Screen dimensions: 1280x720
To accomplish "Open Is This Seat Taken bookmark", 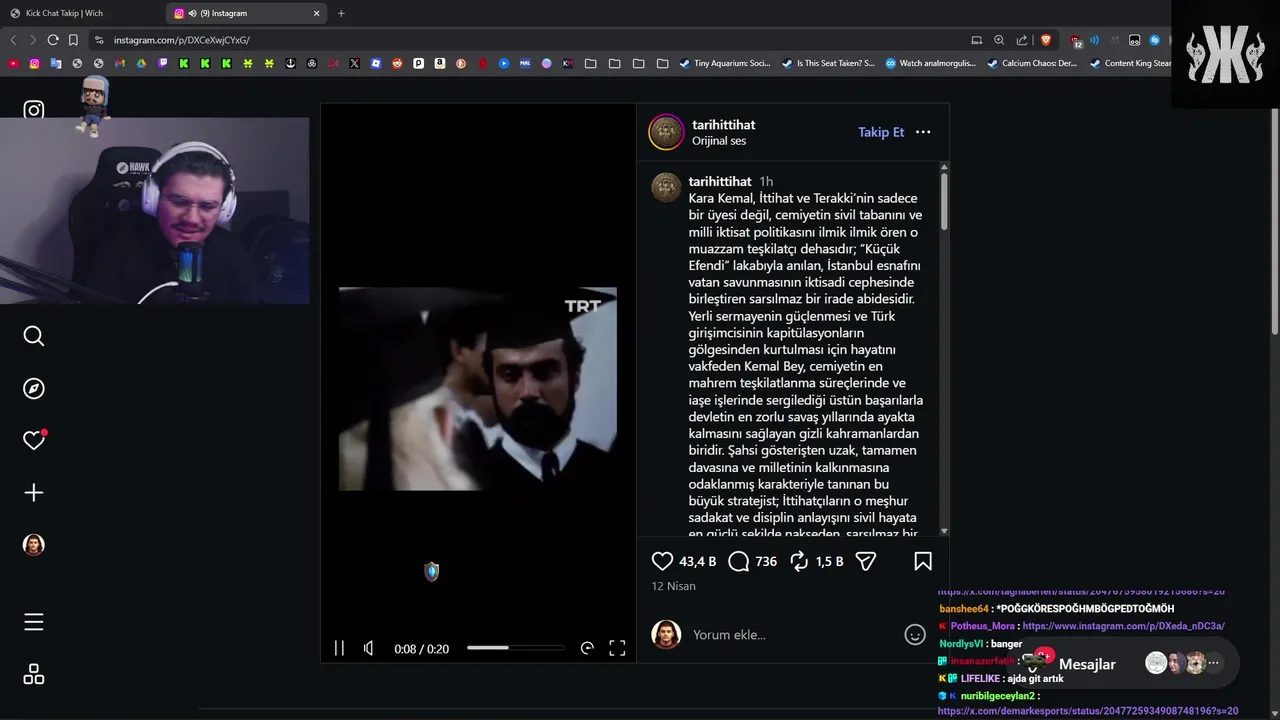I will pos(828,63).
